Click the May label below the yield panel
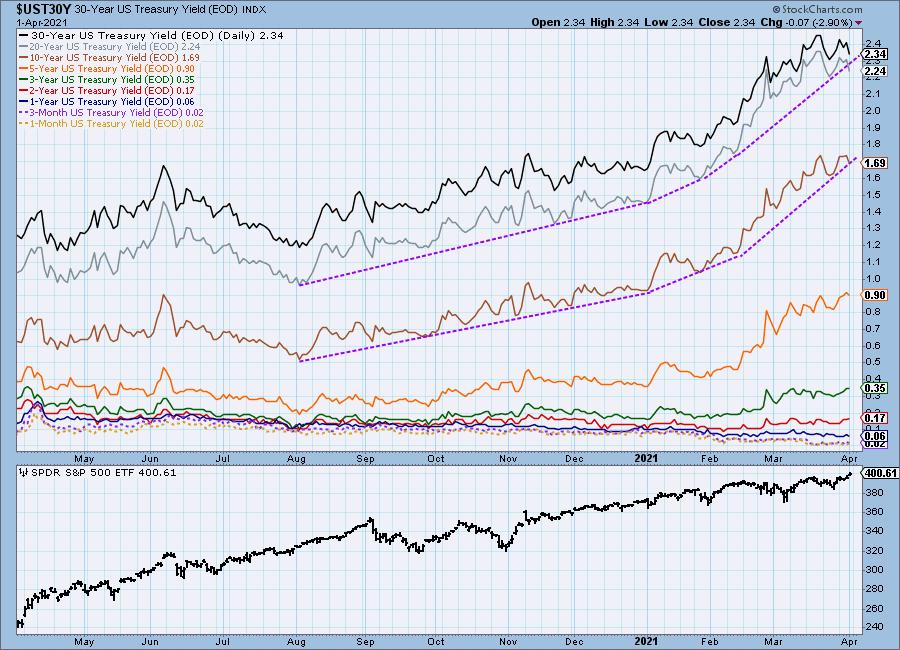This screenshot has height=650, width=900. pos(84,458)
